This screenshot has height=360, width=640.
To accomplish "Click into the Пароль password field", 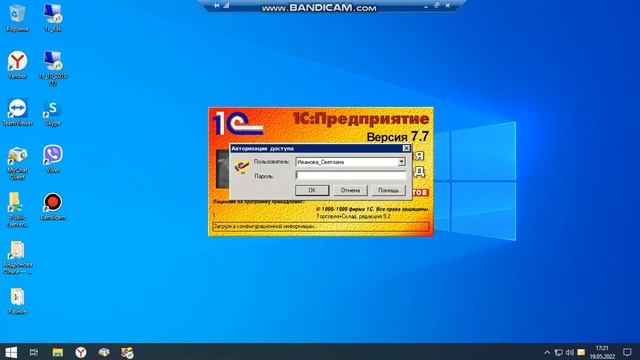I will 351,176.
